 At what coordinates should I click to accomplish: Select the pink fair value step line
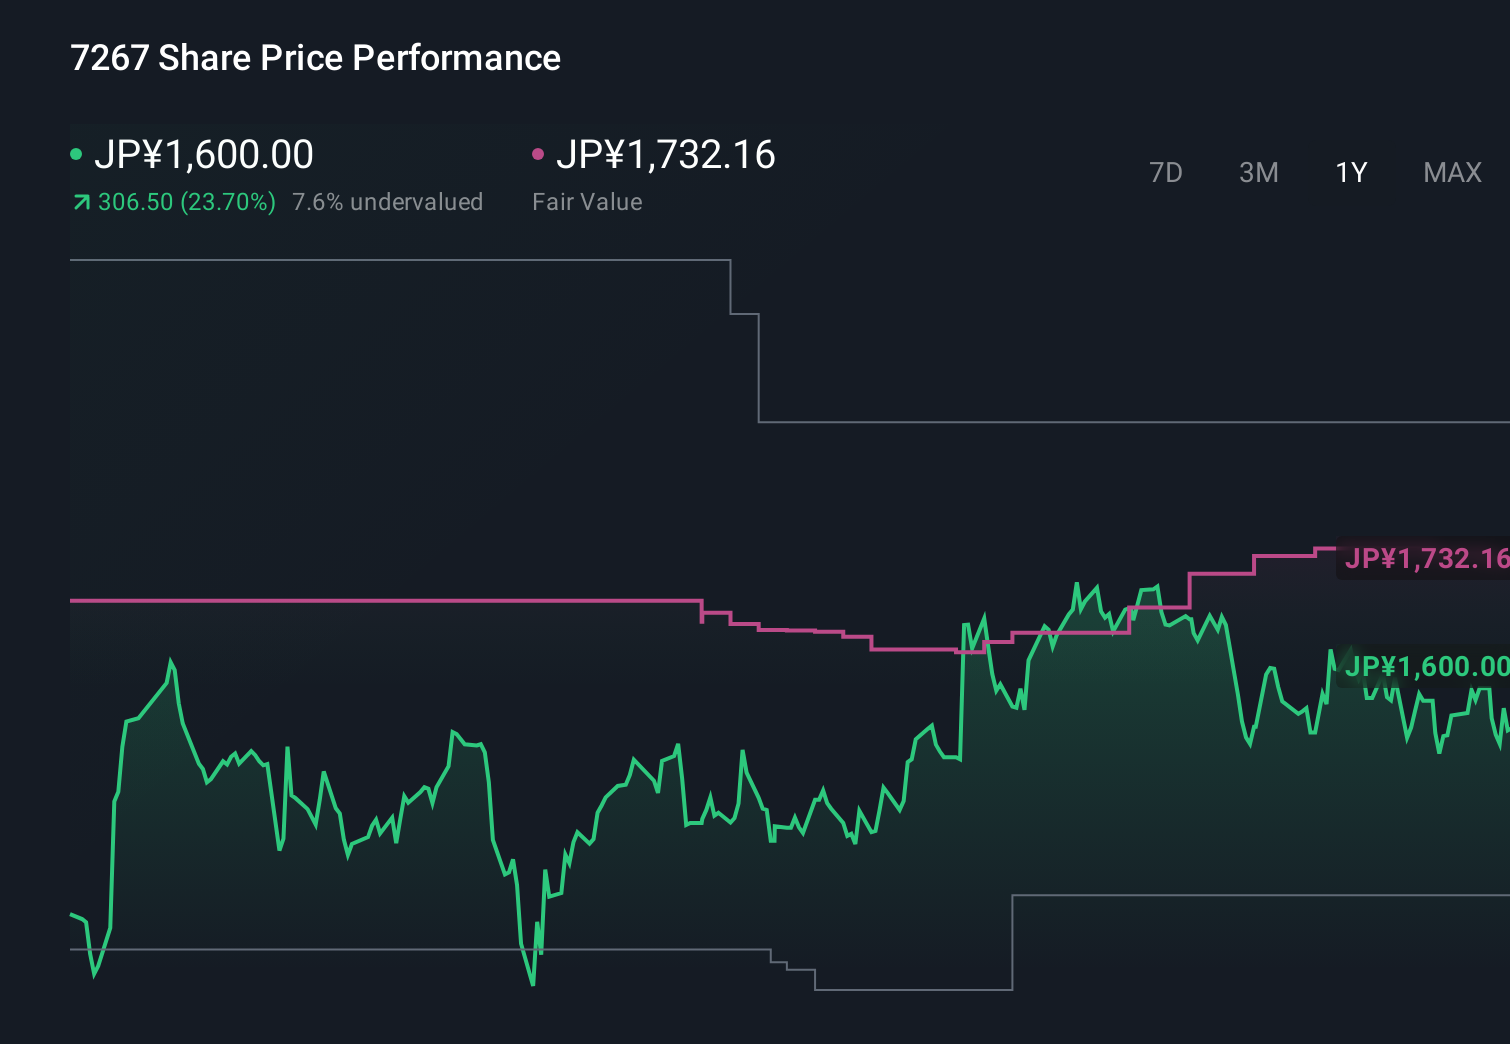400,601
